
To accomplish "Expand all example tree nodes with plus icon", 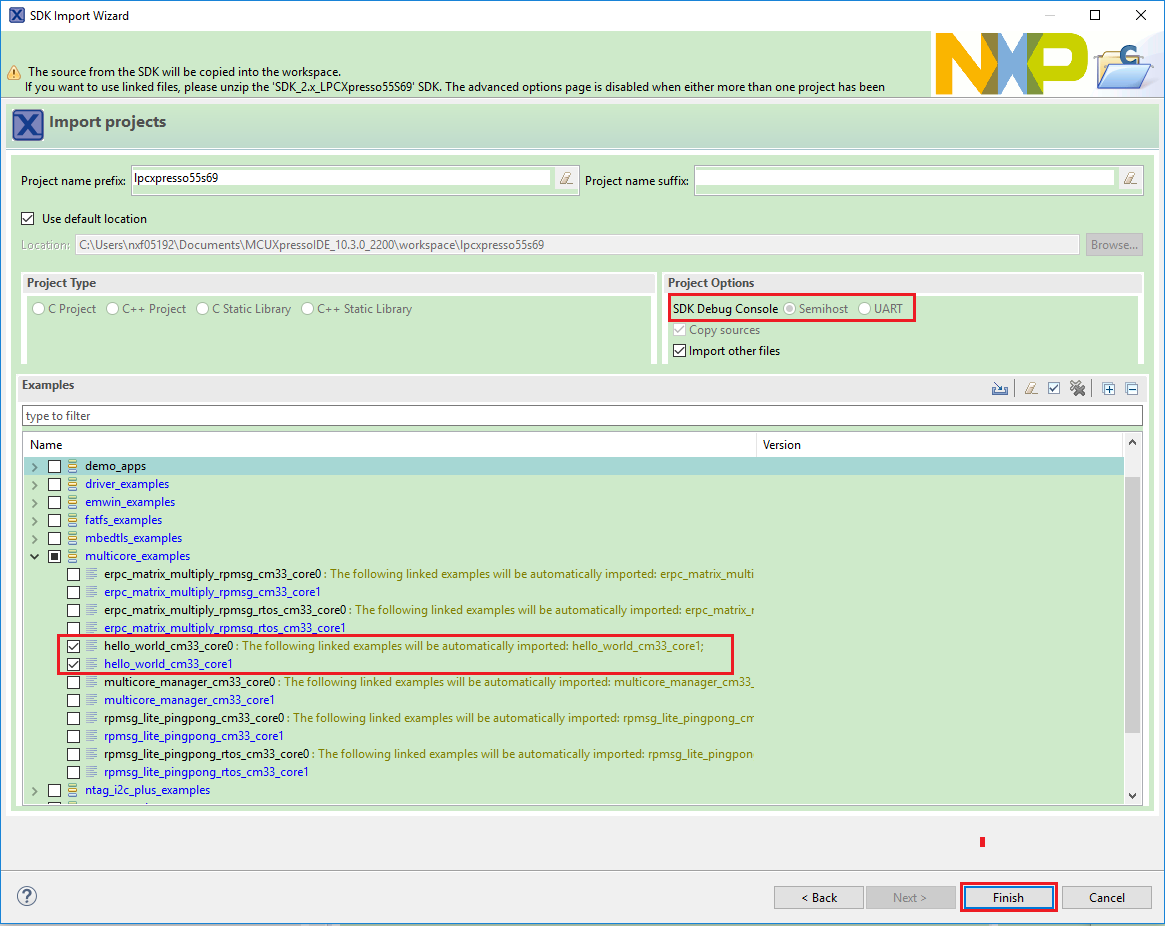I will pyautogui.click(x=1109, y=389).
